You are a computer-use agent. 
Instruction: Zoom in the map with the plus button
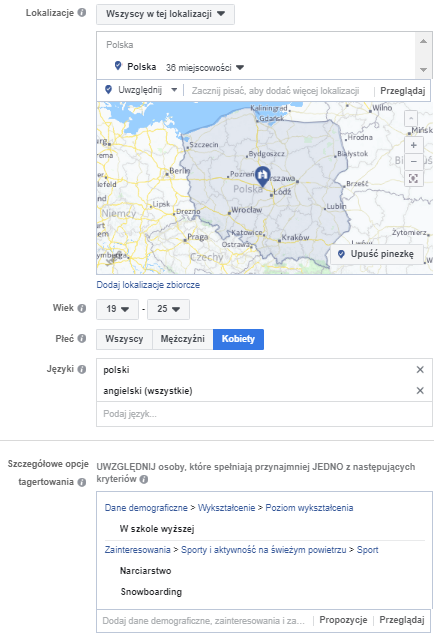pos(414,145)
